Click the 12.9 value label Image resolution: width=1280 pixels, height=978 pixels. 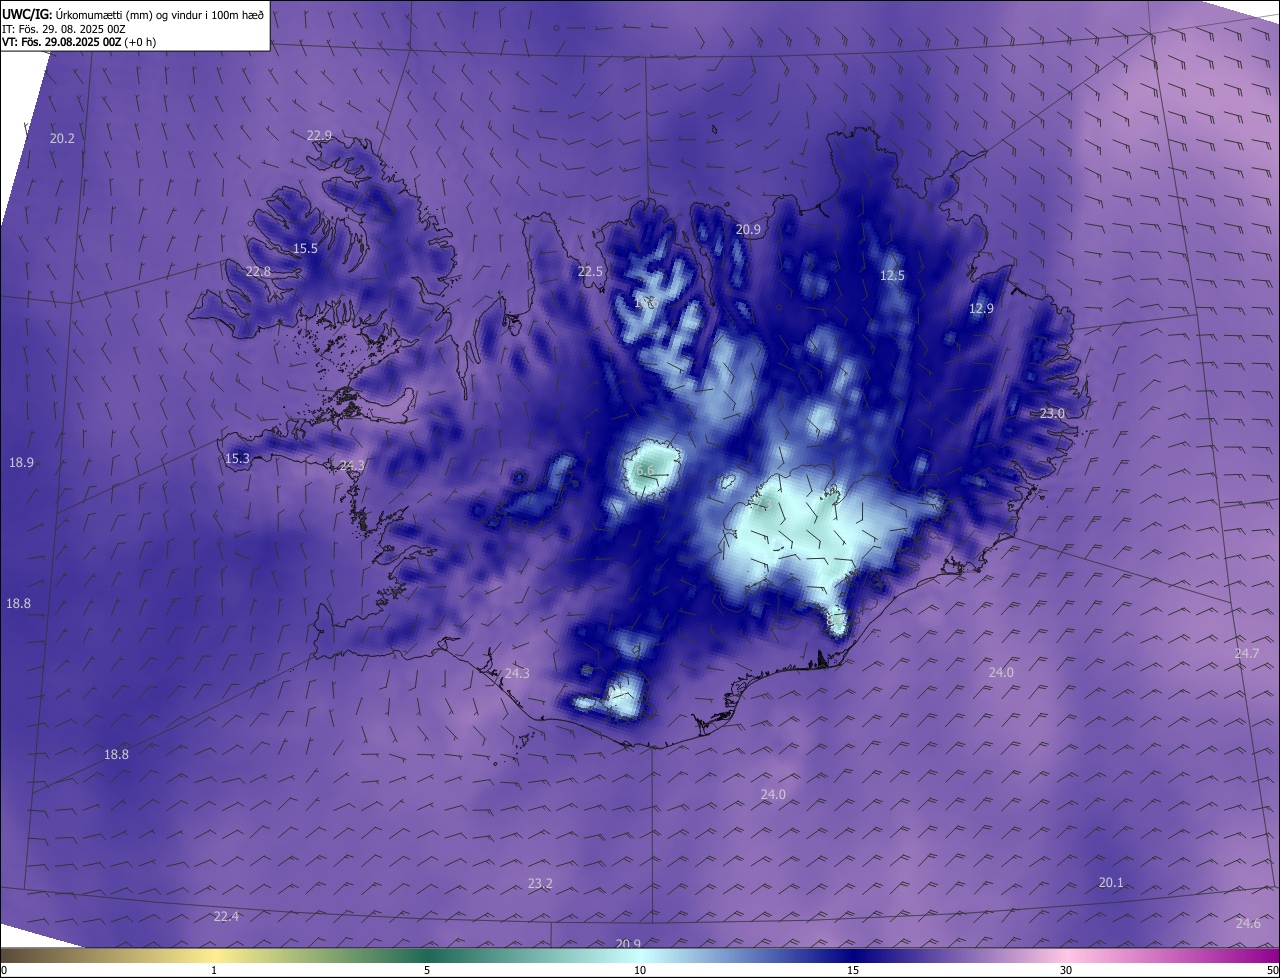click(x=981, y=308)
